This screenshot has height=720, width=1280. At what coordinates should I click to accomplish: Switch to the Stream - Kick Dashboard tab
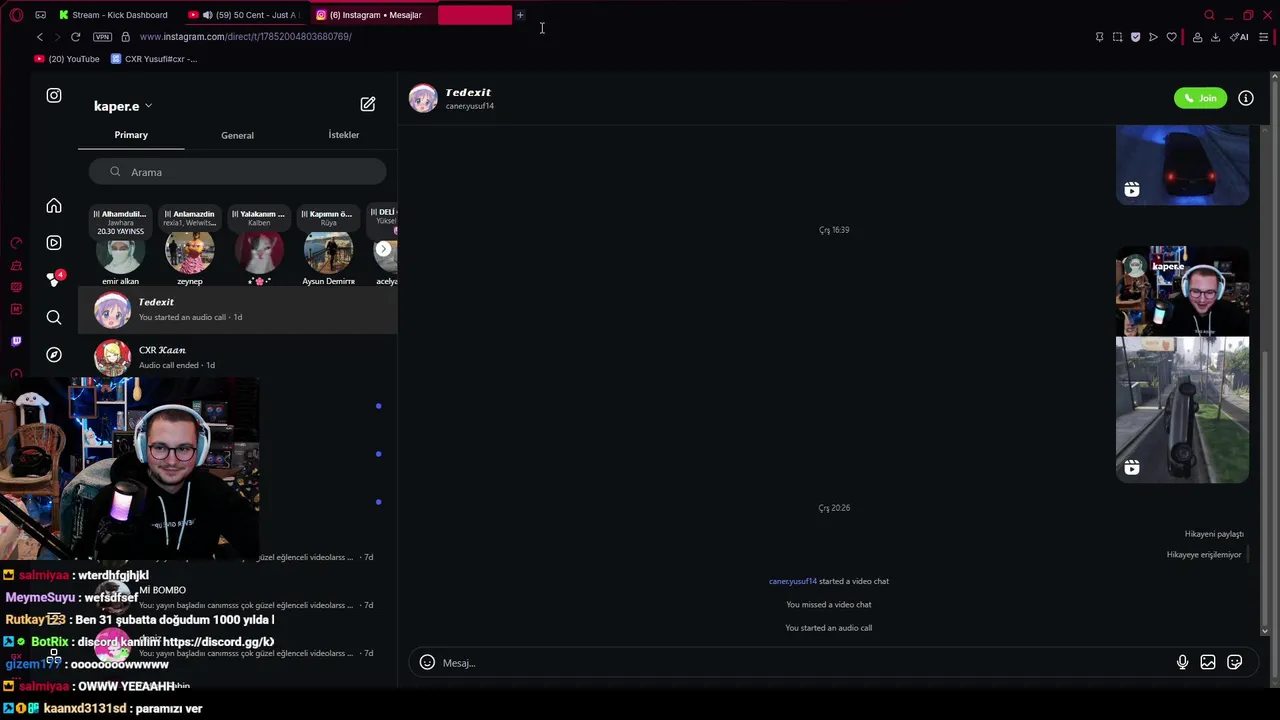[113, 15]
